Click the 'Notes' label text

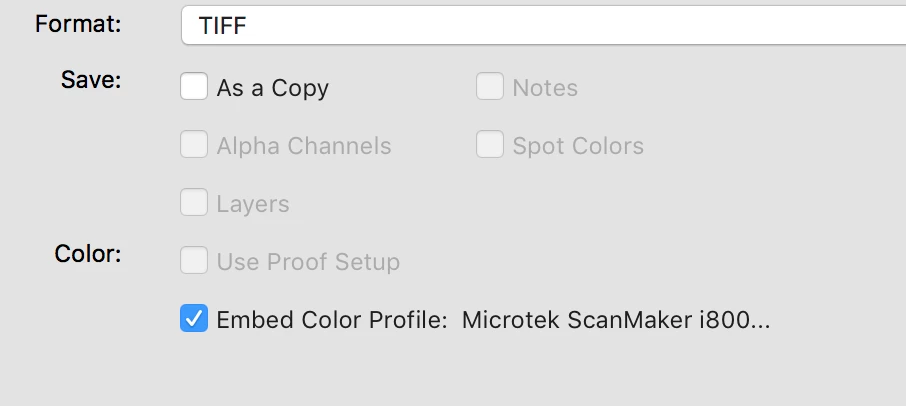click(x=545, y=88)
